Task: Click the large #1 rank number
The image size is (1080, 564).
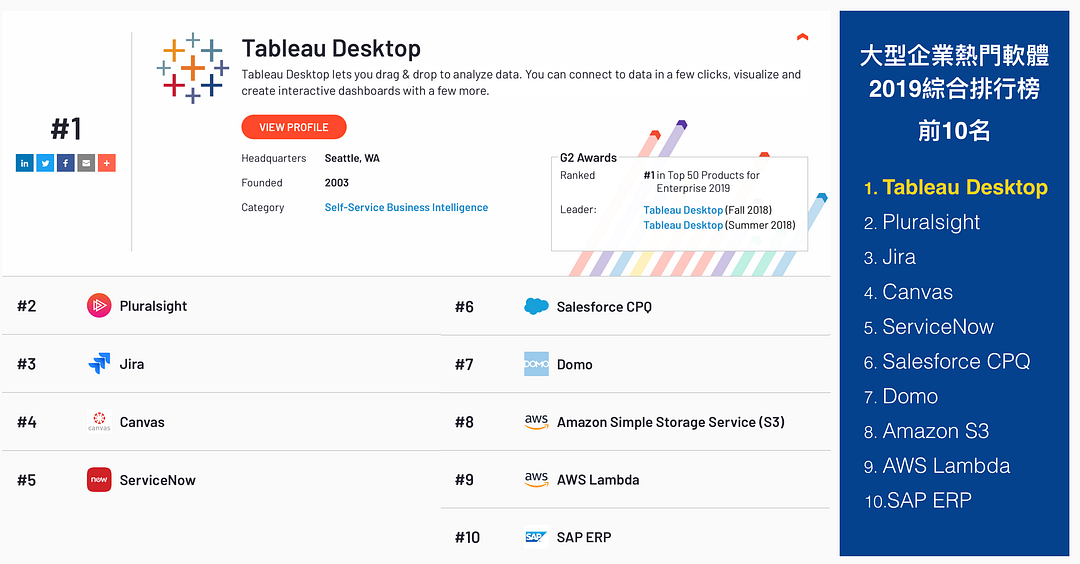Action: pos(66,129)
